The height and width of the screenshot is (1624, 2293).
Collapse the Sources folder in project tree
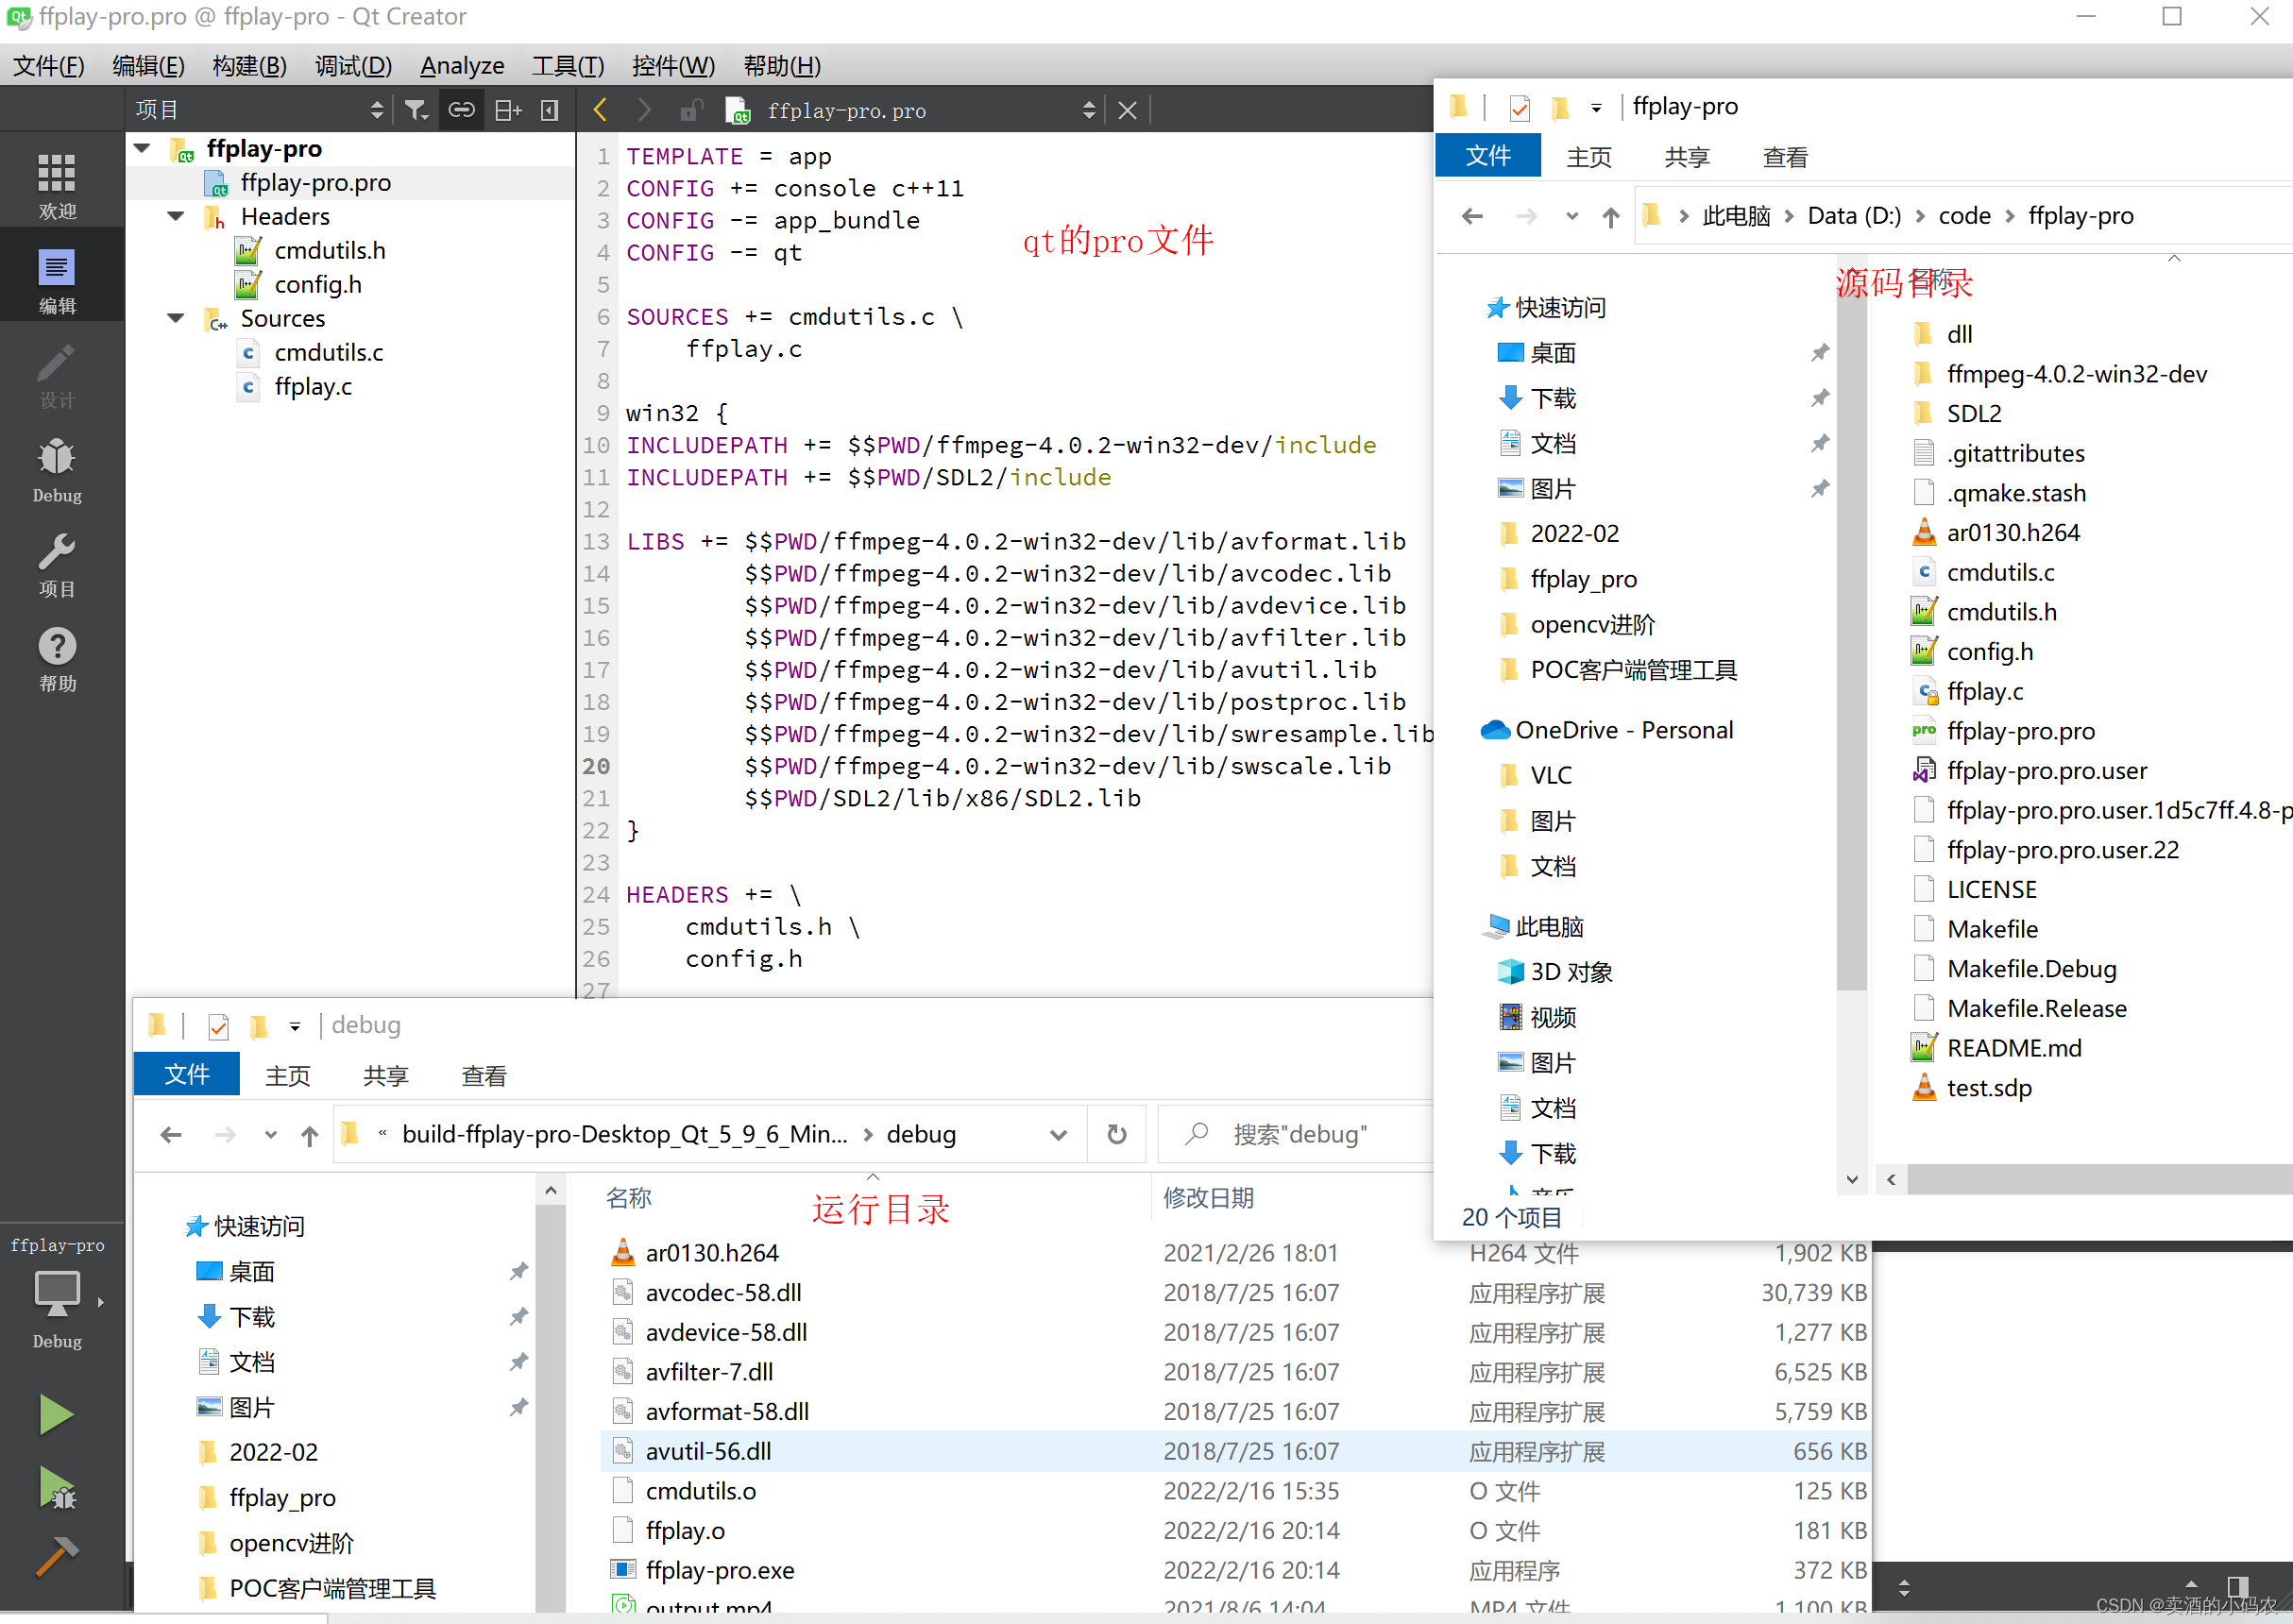pos(177,318)
